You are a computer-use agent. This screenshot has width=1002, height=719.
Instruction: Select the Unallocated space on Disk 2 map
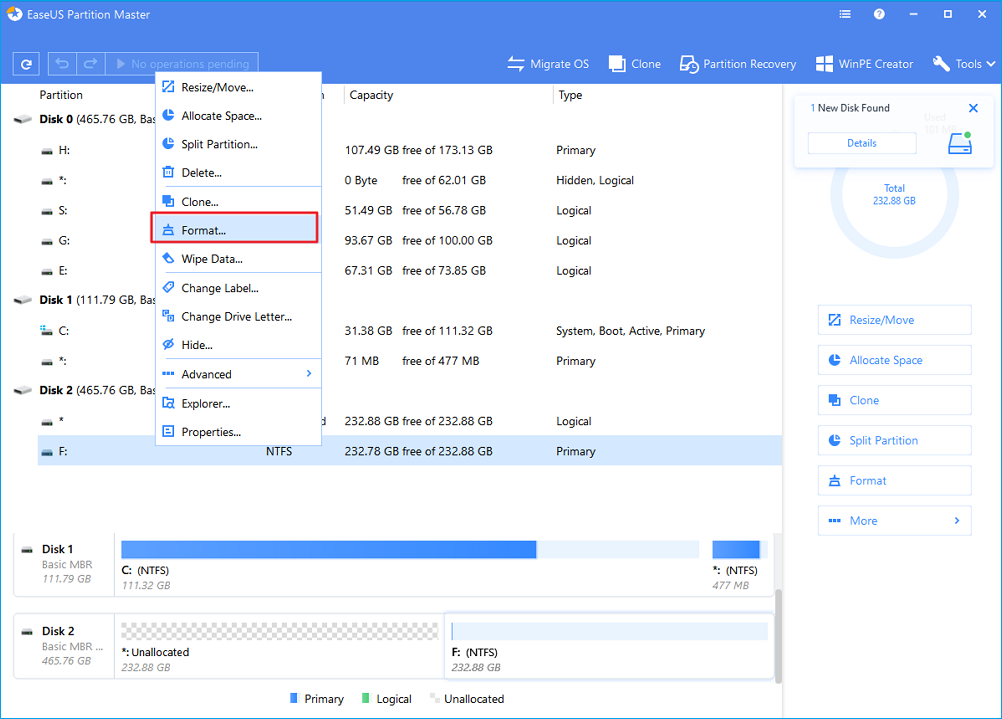tap(280, 630)
